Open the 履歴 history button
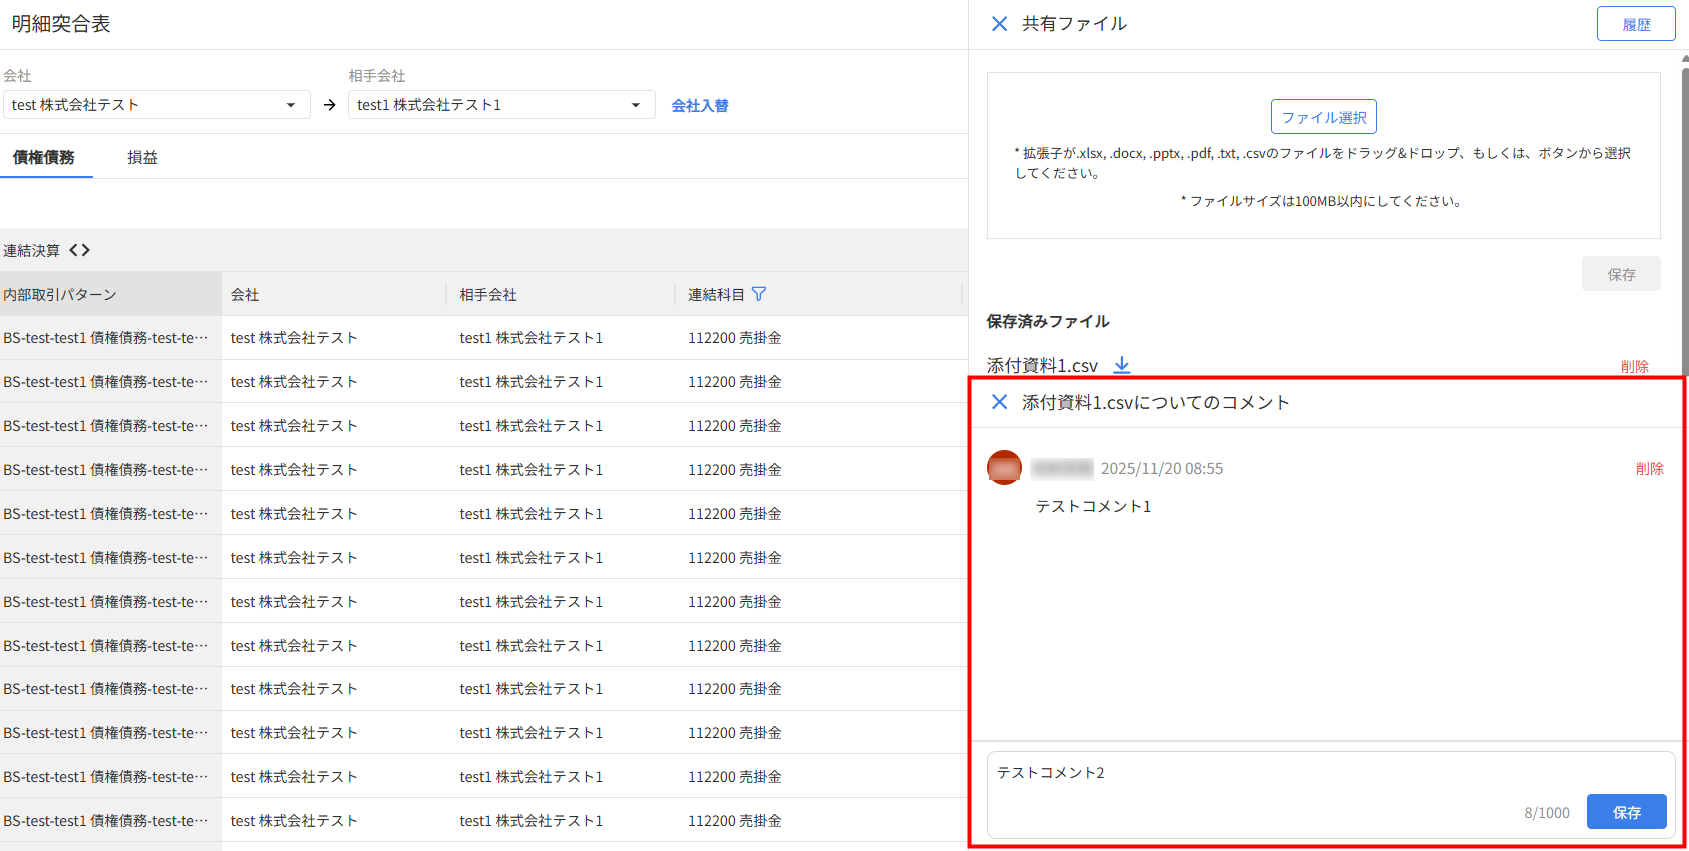The width and height of the screenshot is (1689, 851). click(x=1635, y=24)
